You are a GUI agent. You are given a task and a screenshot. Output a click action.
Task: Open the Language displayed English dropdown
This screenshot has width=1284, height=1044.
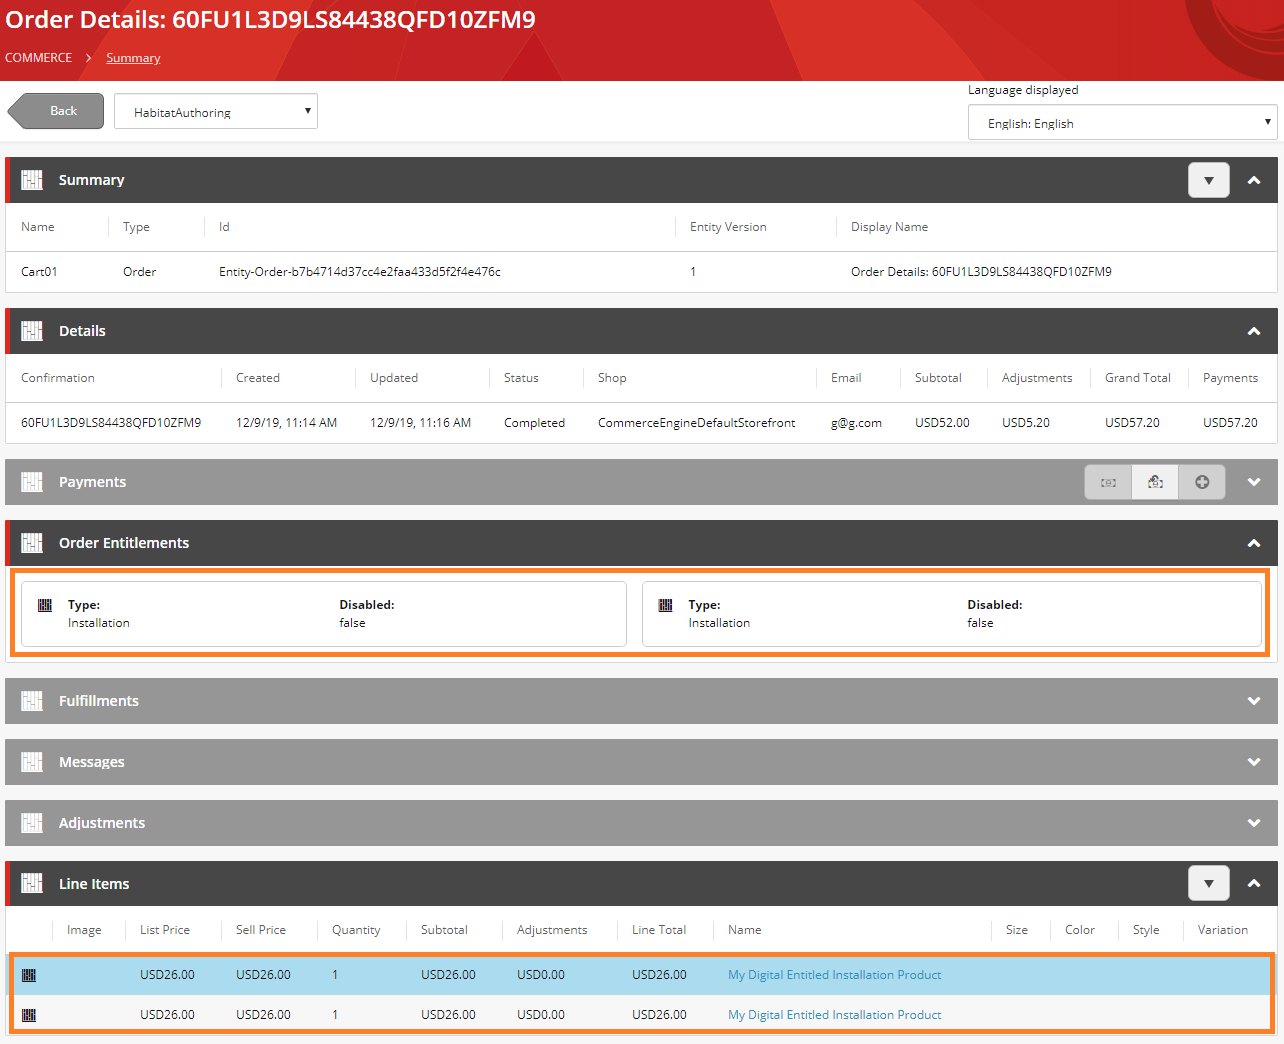1121,122
